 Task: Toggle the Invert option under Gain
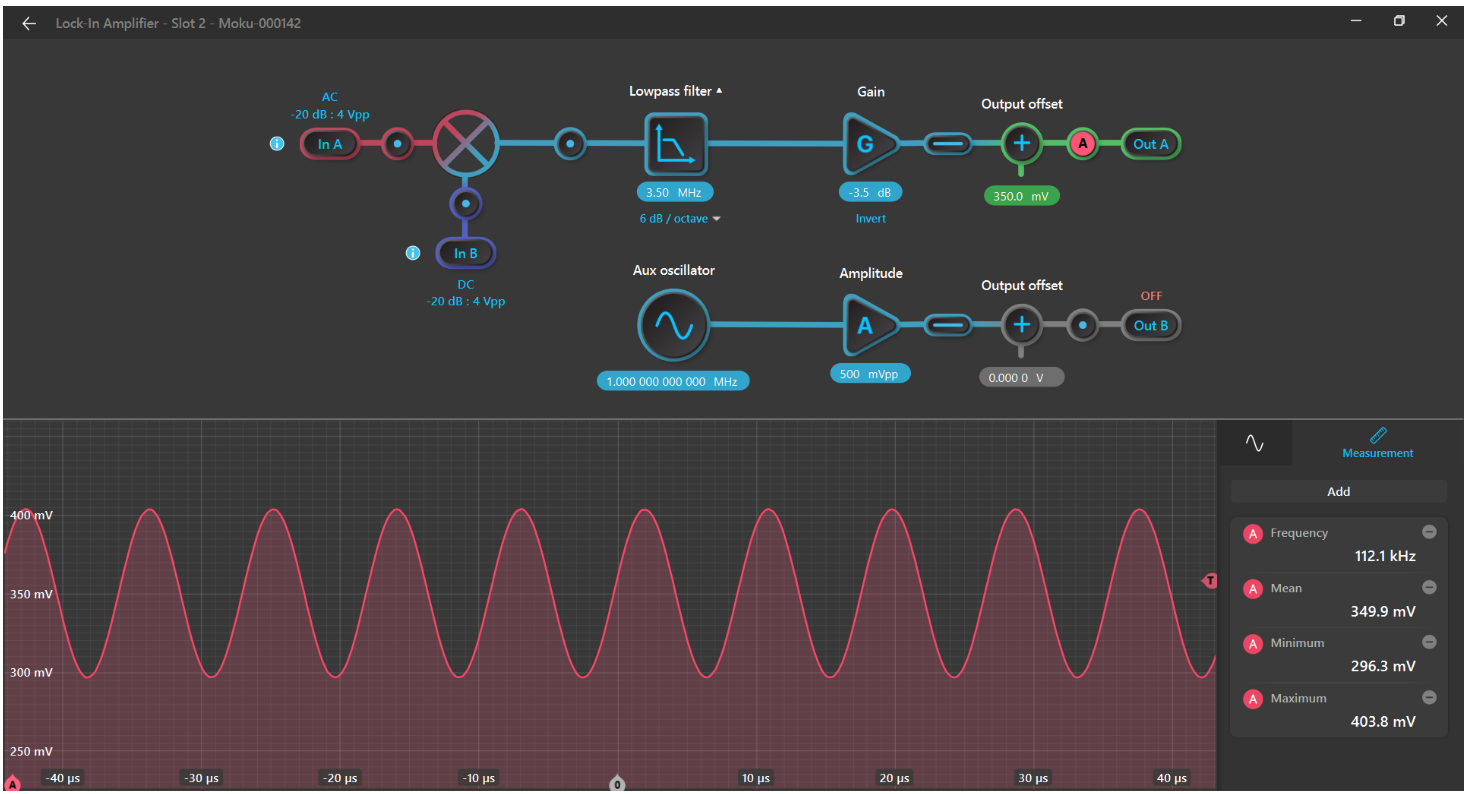(x=869, y=218)
